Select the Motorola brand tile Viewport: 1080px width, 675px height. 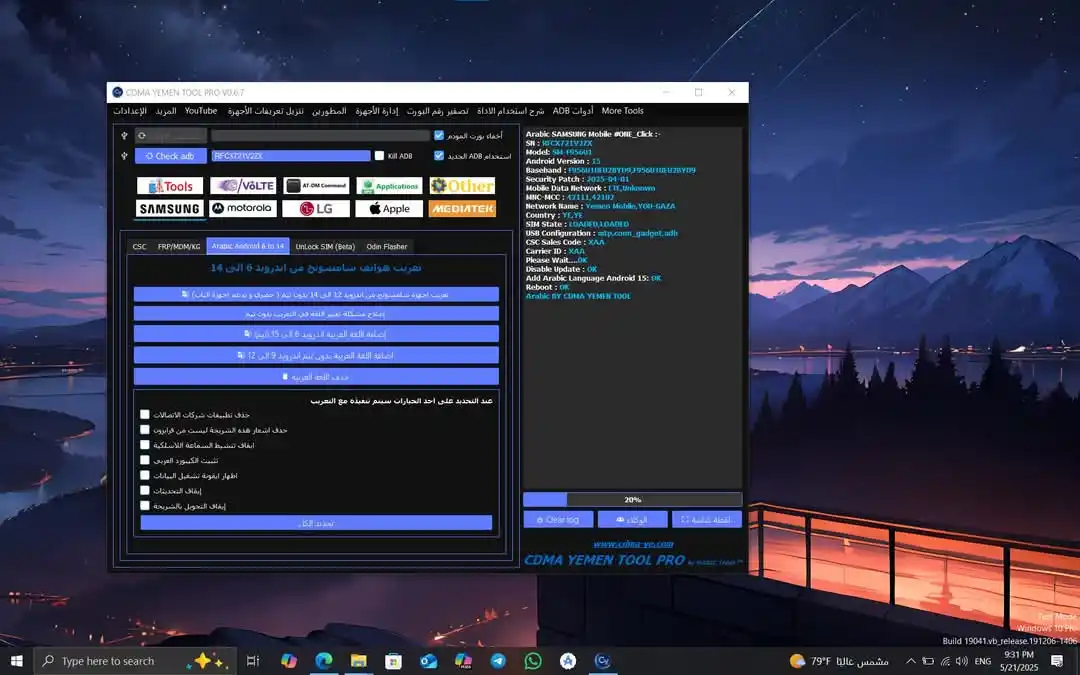[x=243, y=209]
